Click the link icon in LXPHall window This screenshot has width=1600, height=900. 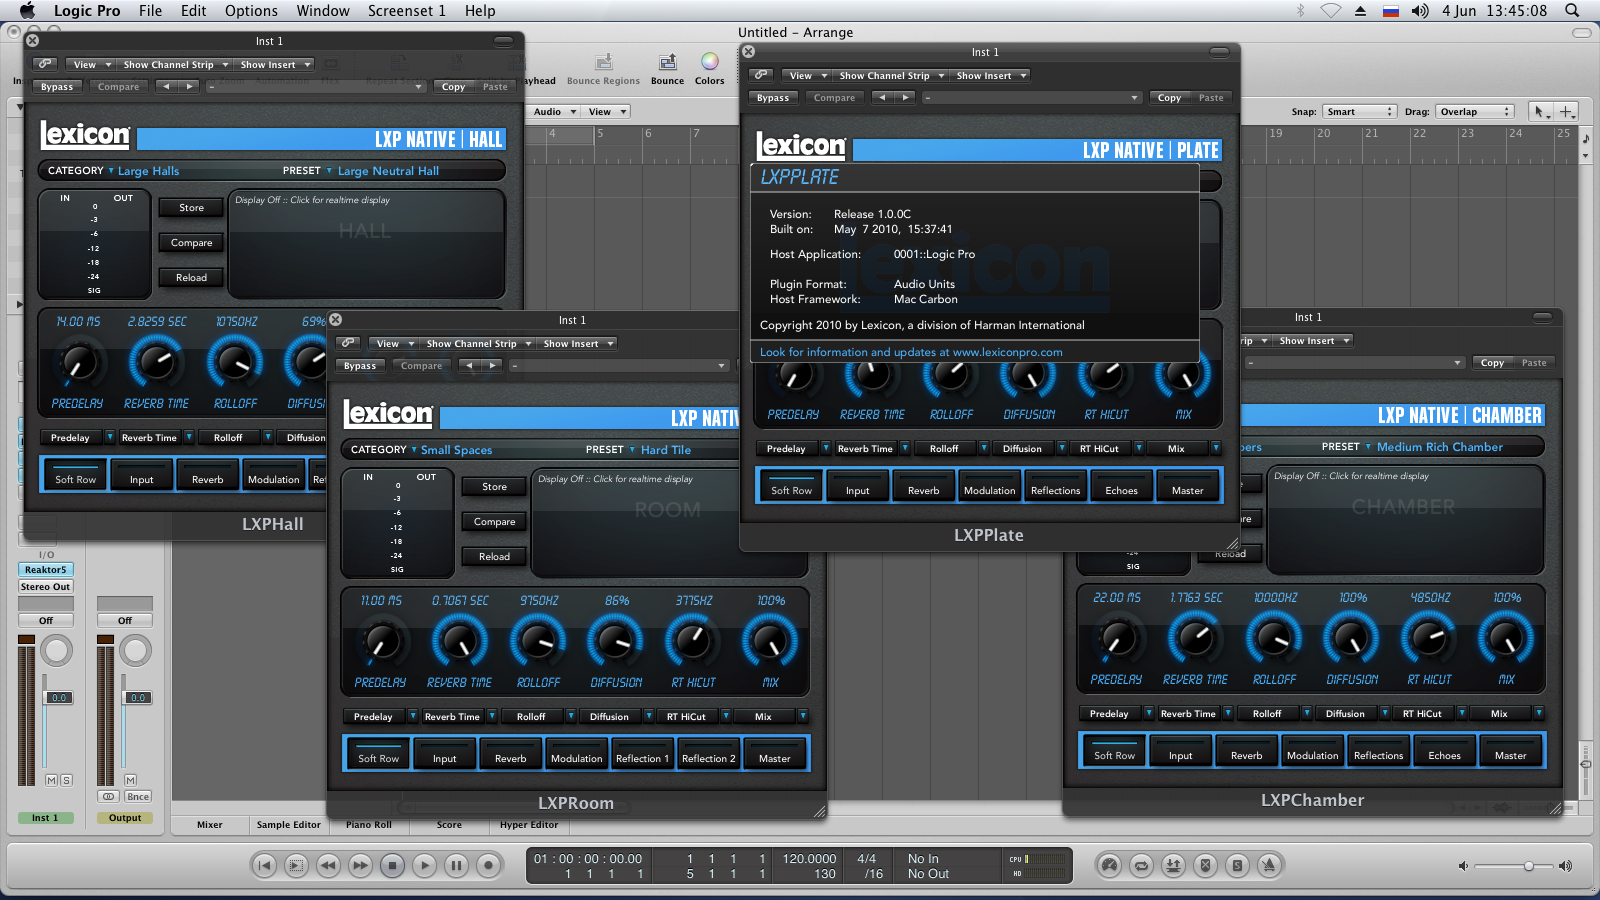(46, 64)
